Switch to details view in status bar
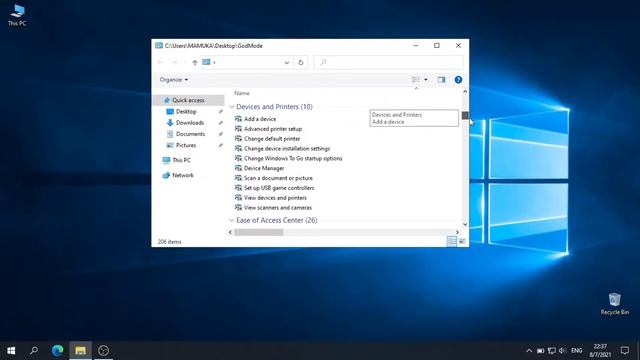The width and height of the screenshot is (640, 360). click(x=451, y=241)
